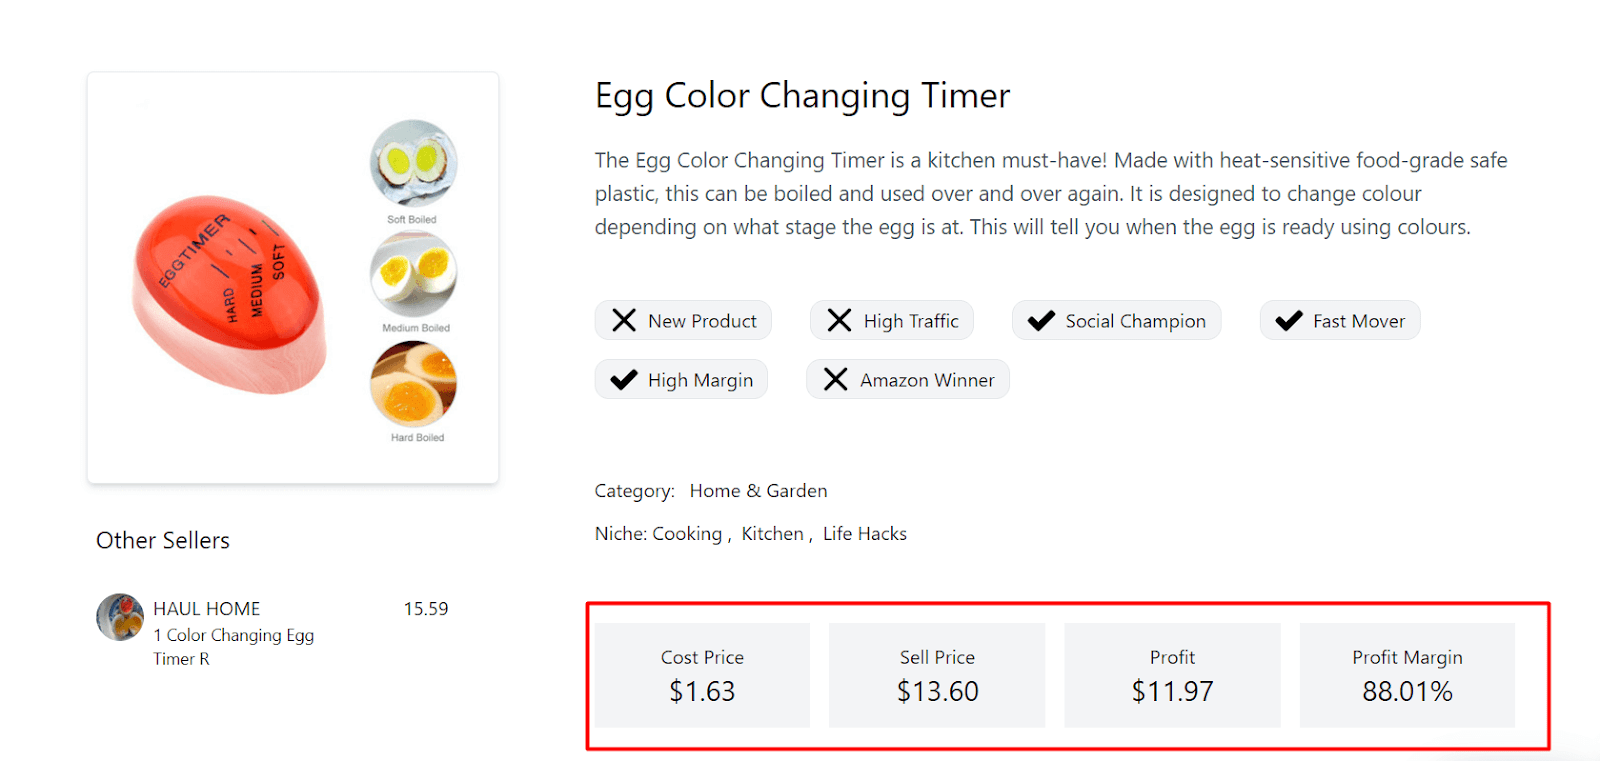The width and height of the screenshot is (1600, 761).
Task: Click the X icon beside Amazon Winner
Action: tap(835, 380)
